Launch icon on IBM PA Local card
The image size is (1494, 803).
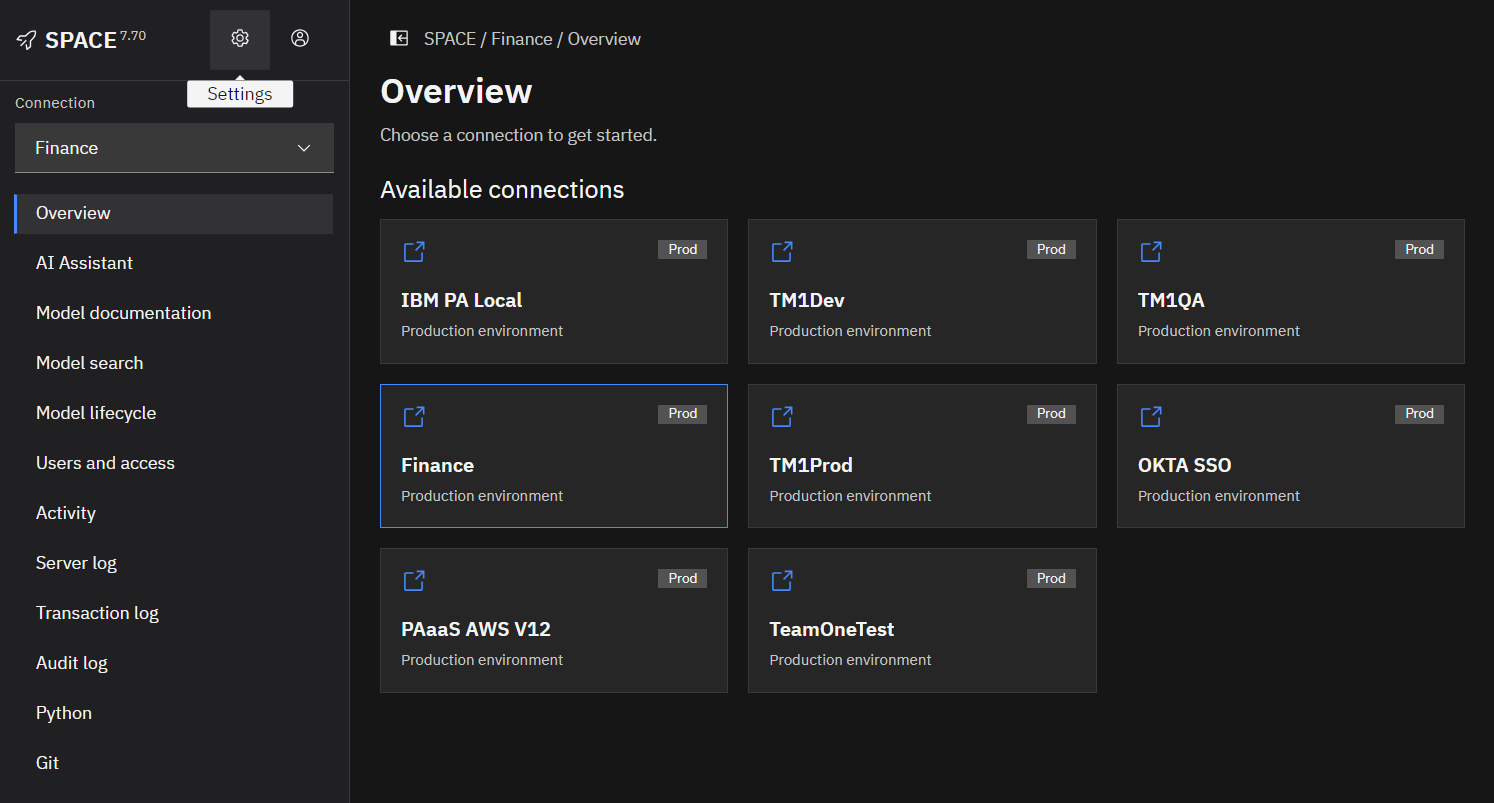[414, 252]
